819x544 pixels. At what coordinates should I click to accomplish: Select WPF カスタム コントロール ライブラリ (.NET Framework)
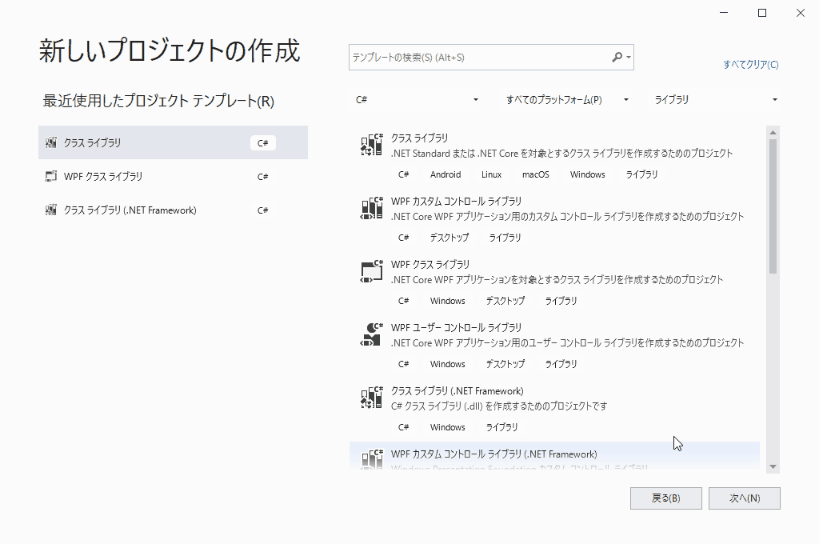pos(554,456)
